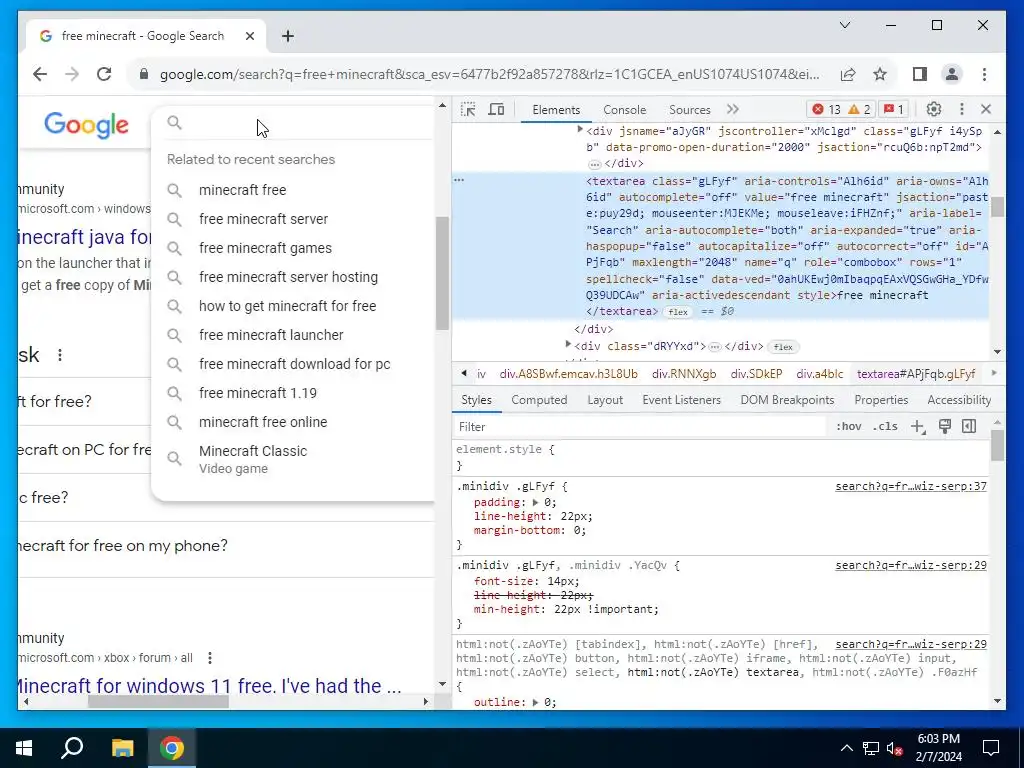The image size is (1024, 768).
Task: Toggle the .cls element classes button
Action: pyautogui.click(x=885, y=426)
